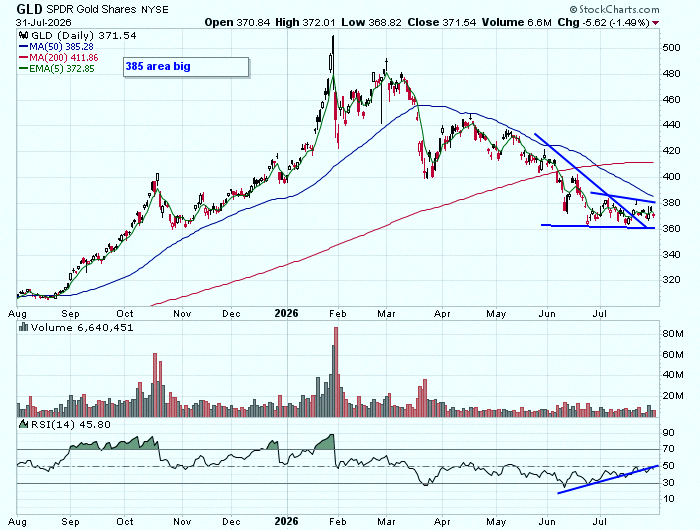Click the 60M volume axis label

673,355
